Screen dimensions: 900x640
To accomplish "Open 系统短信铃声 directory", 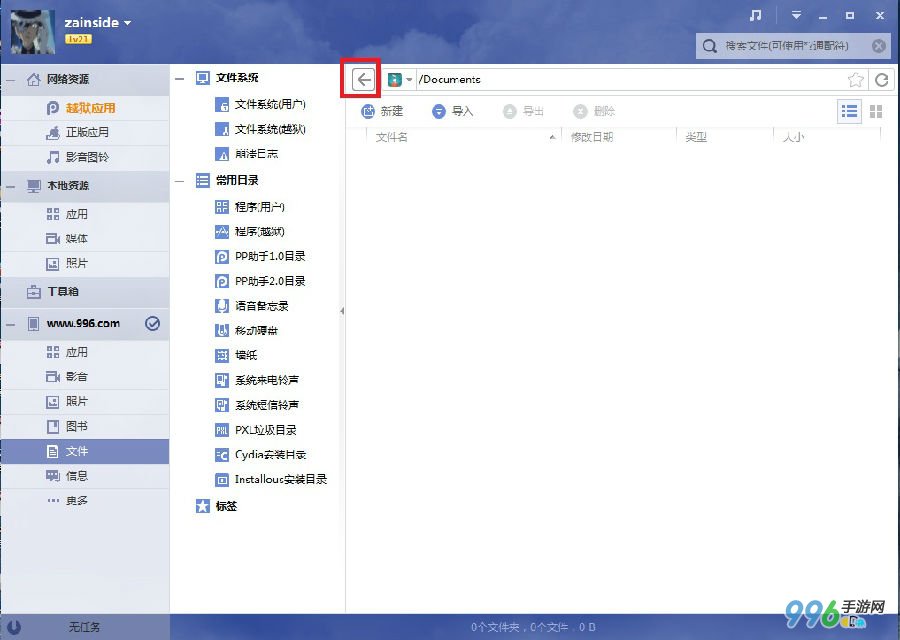I will click(257, 405).
